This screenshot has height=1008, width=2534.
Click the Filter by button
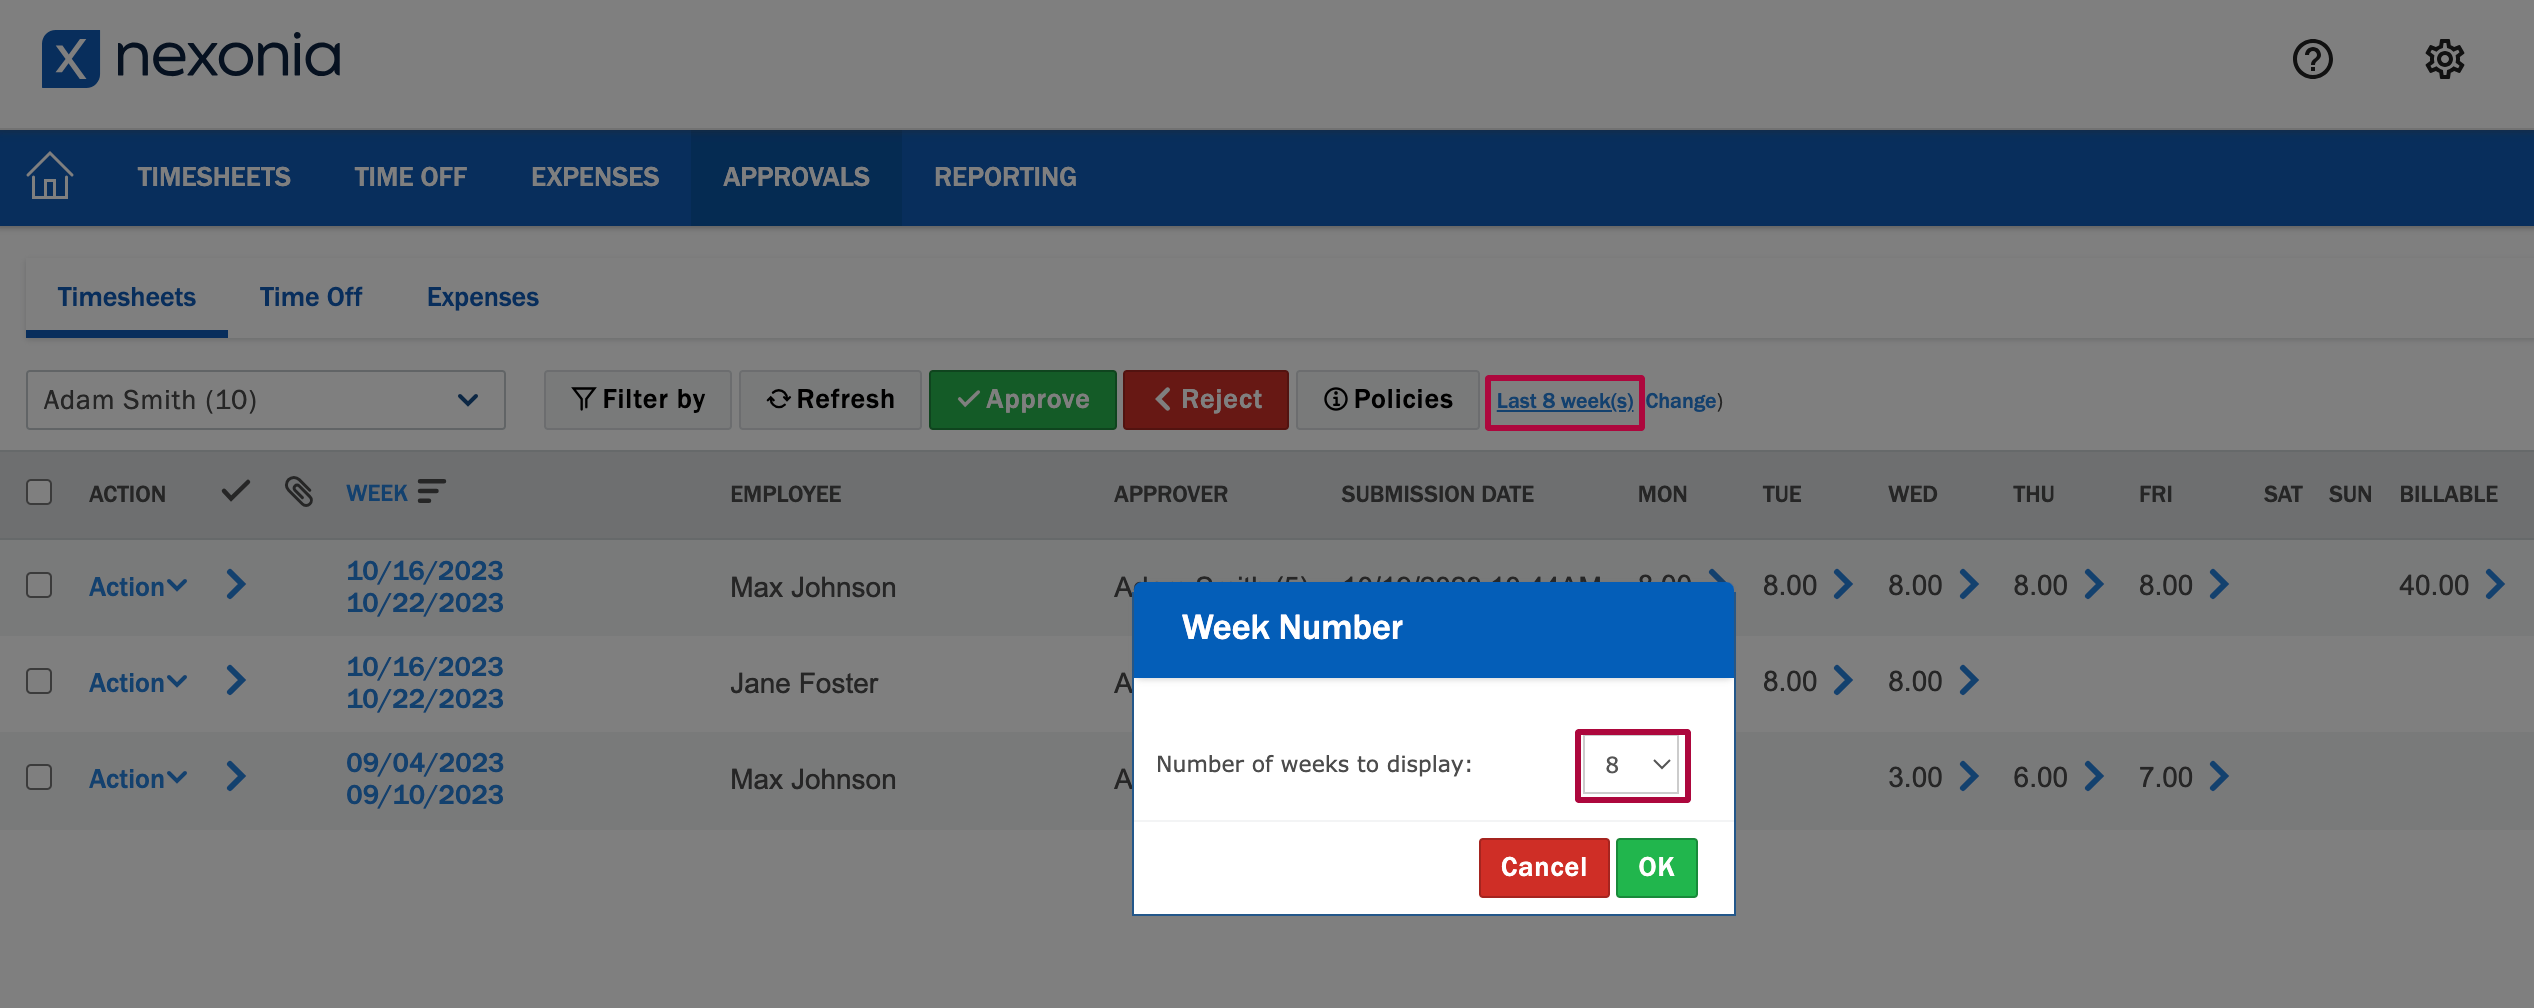click(638, 400)
